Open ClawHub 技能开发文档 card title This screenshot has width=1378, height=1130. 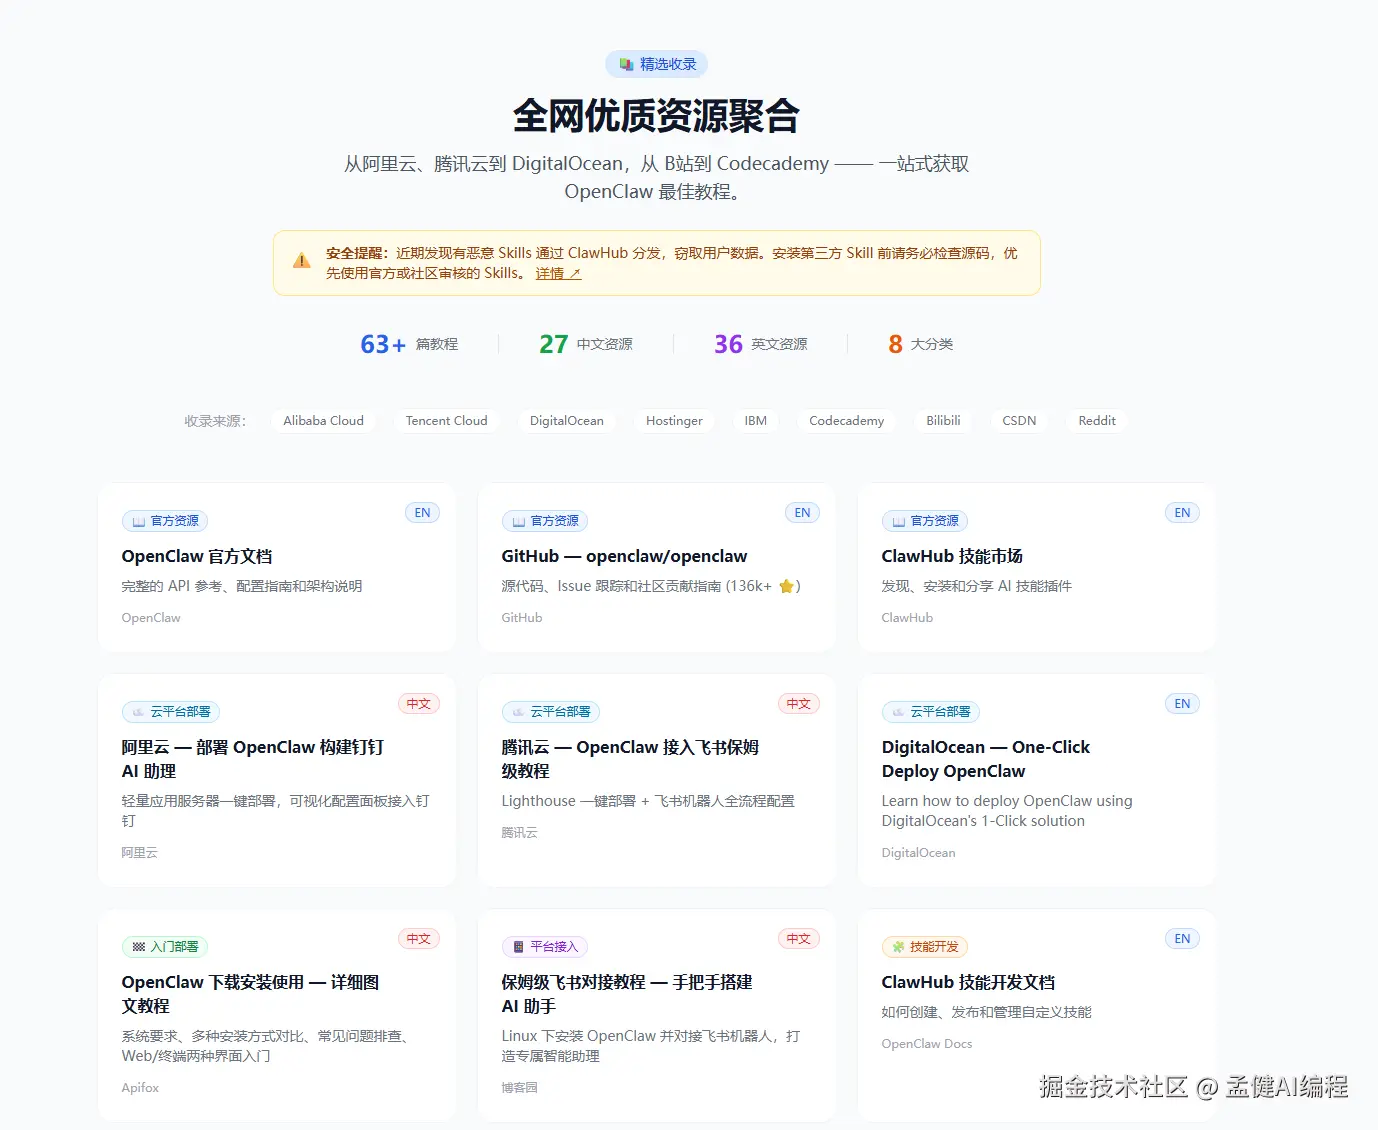(968, 982)
